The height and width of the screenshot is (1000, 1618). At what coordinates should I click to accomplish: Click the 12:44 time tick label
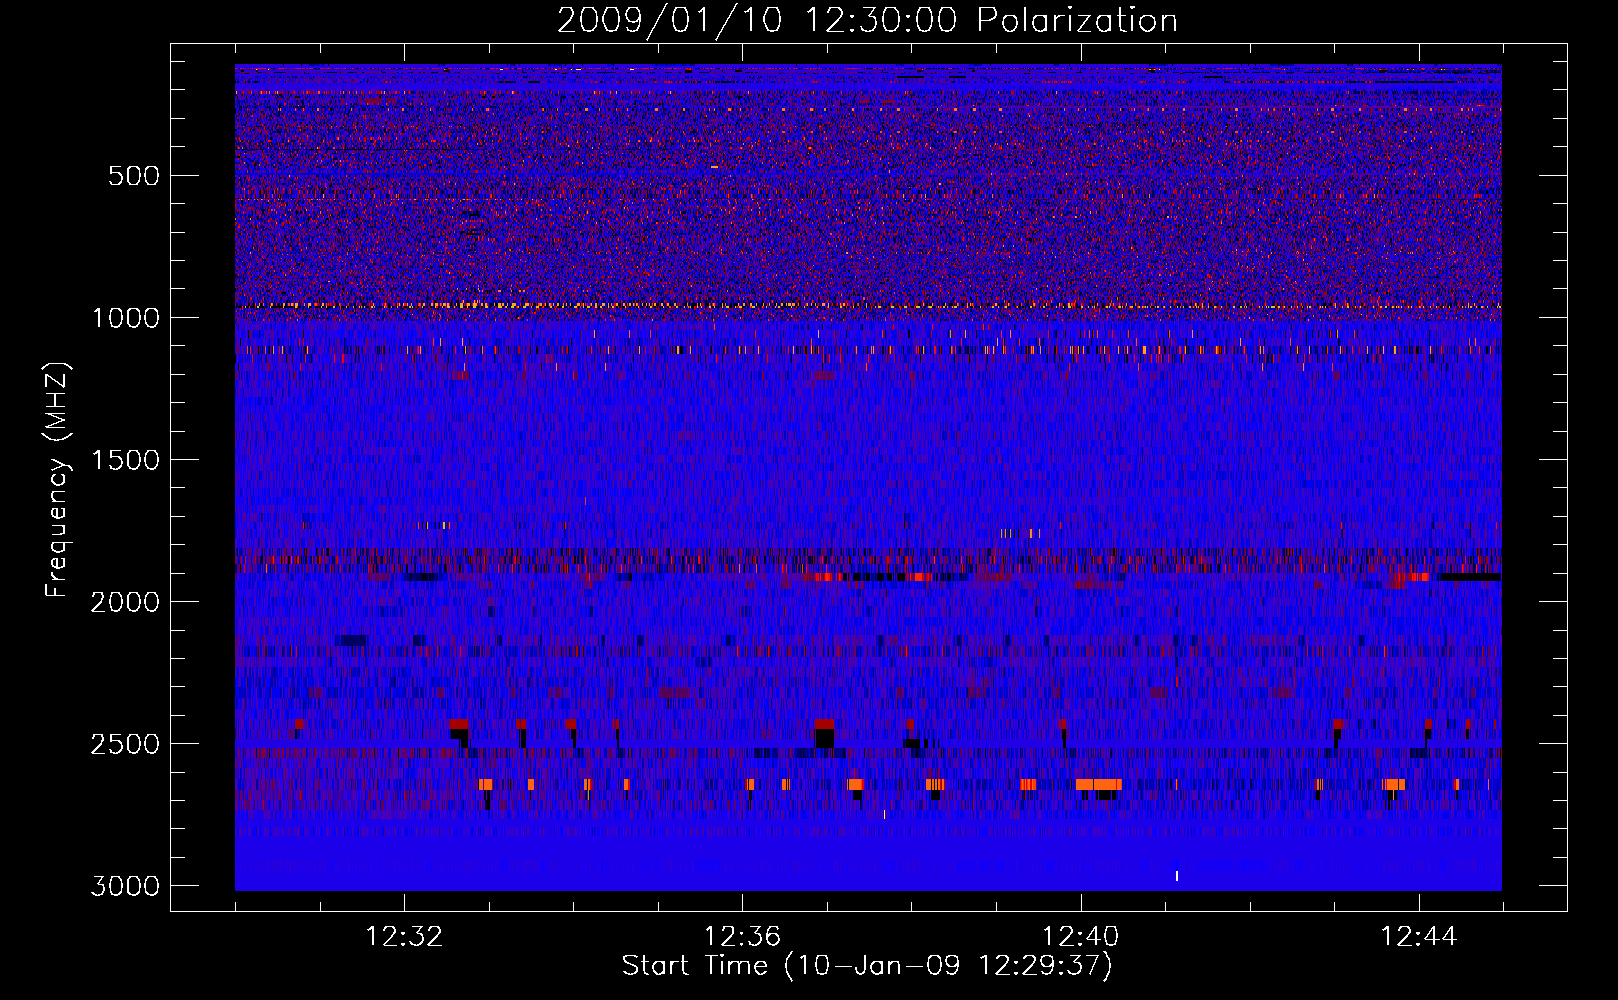coord(1419,937)
